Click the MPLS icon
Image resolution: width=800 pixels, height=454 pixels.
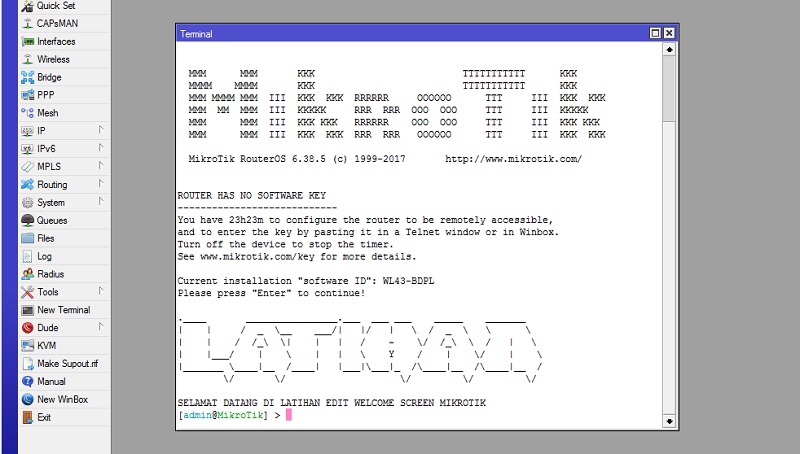coord(28,167)
